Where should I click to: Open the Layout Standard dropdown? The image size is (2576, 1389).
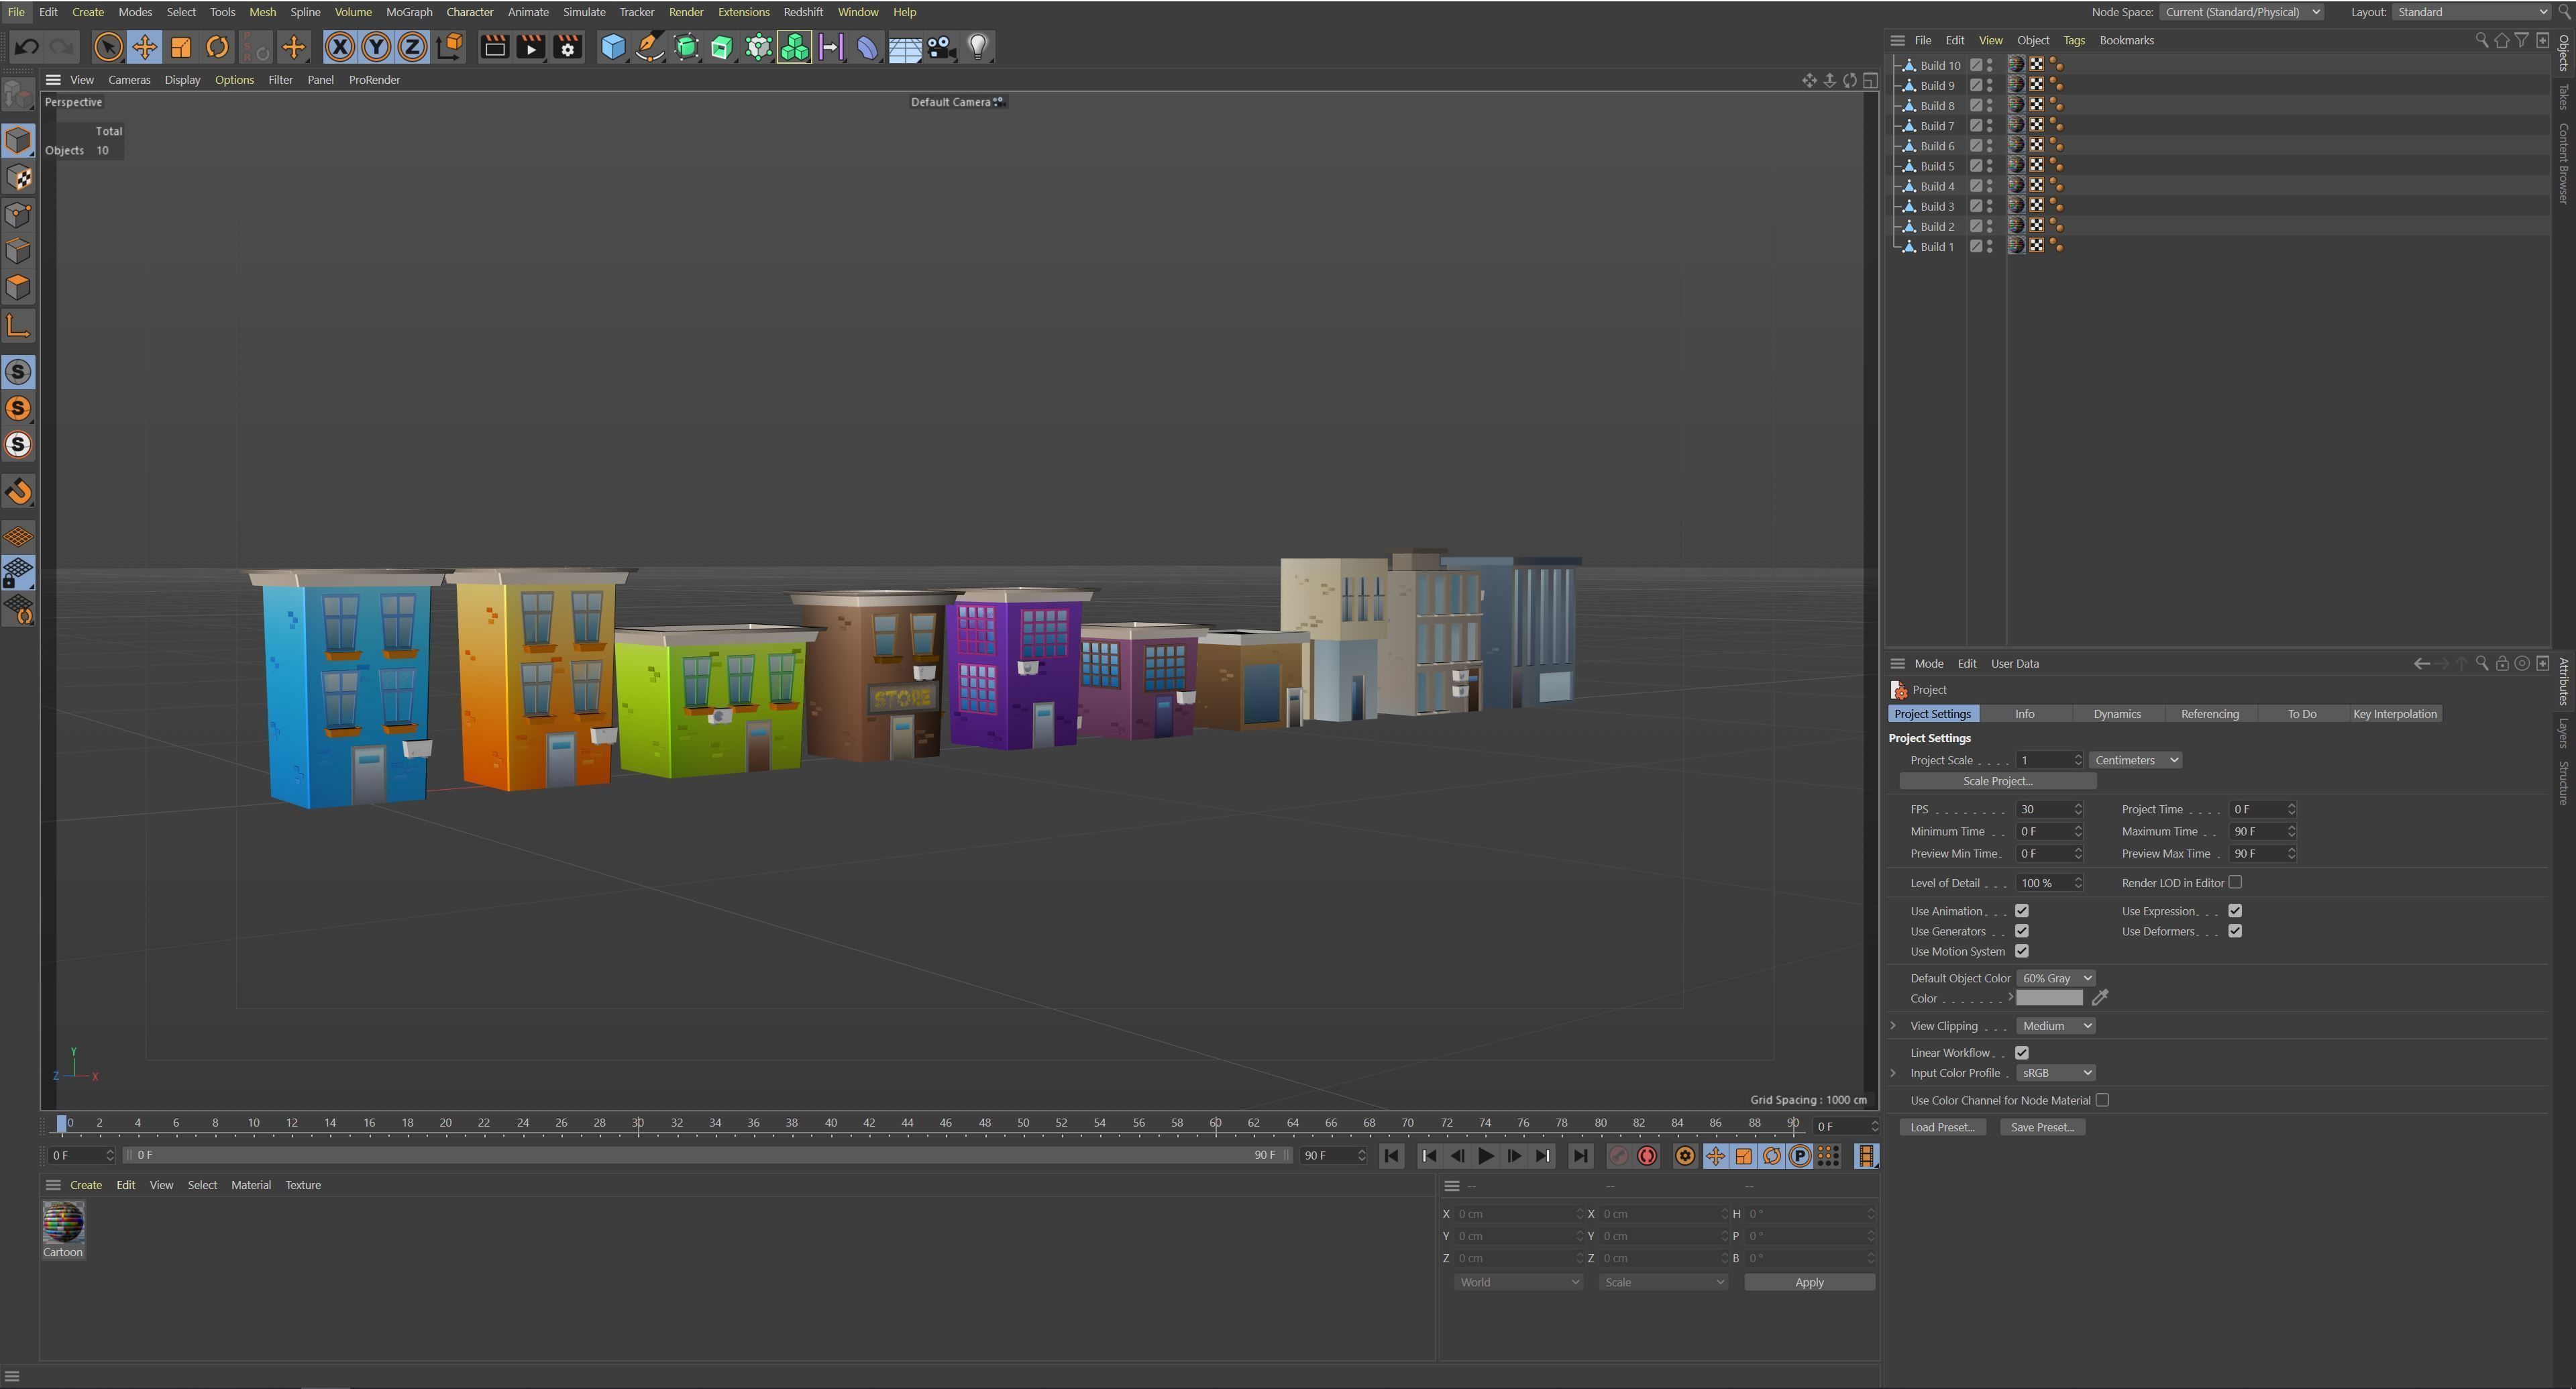click(x=2471, y=12)
